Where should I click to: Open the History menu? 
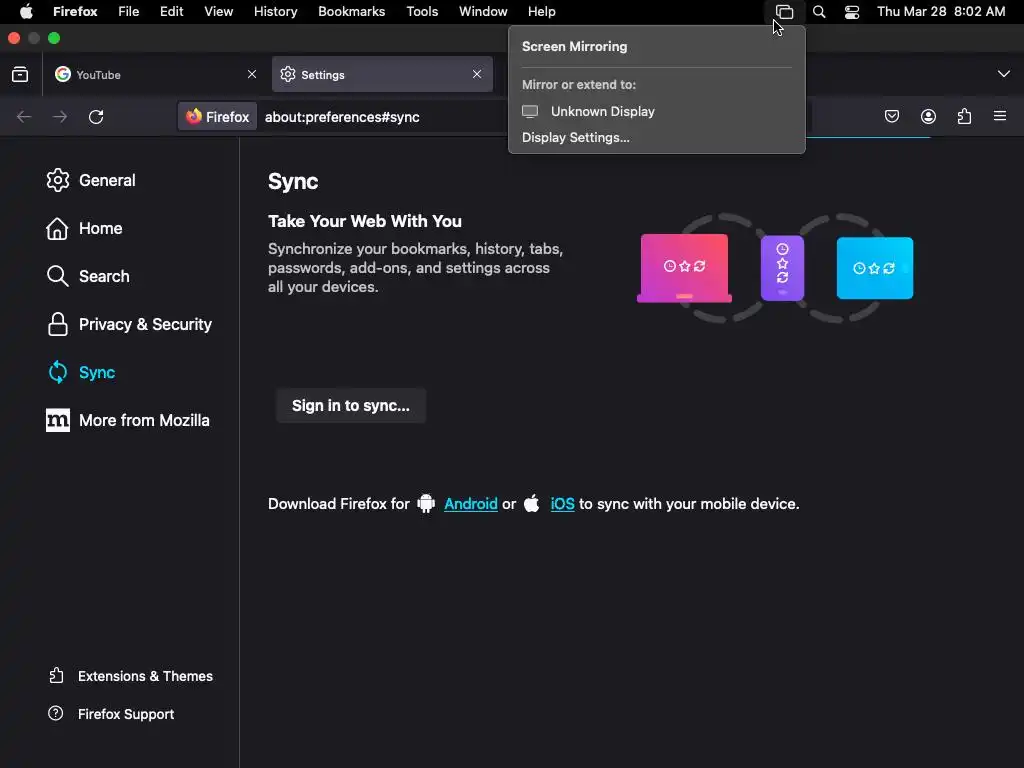click(275, 12)
